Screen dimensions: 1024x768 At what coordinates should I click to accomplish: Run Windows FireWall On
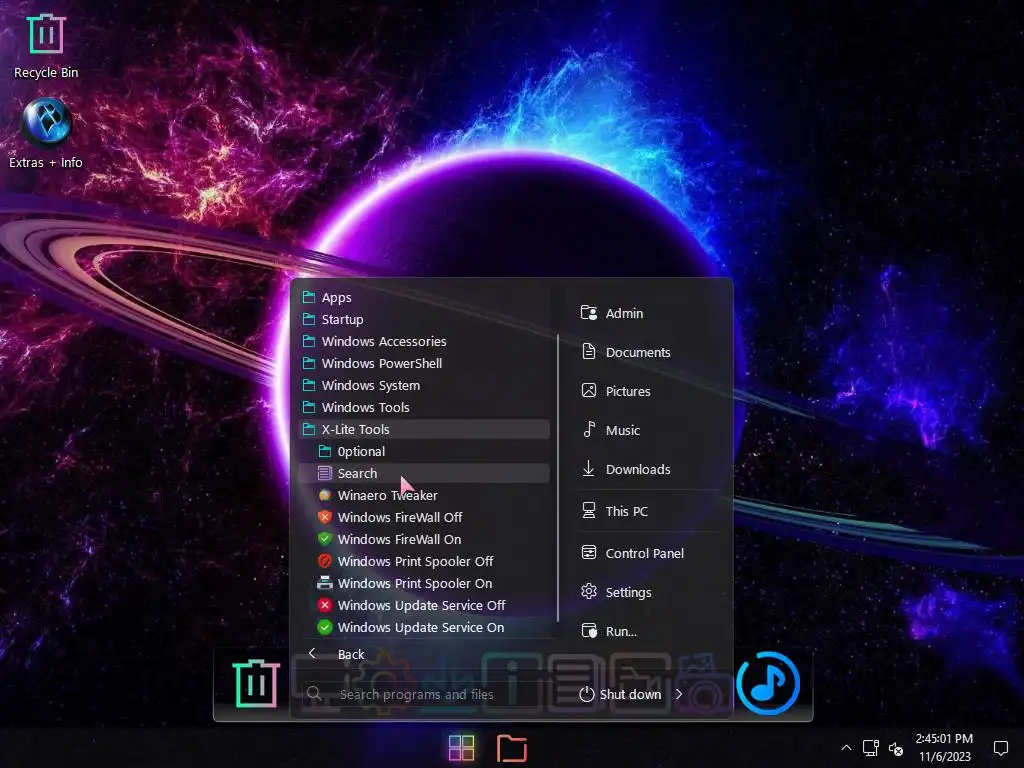[x=423, y=539]
